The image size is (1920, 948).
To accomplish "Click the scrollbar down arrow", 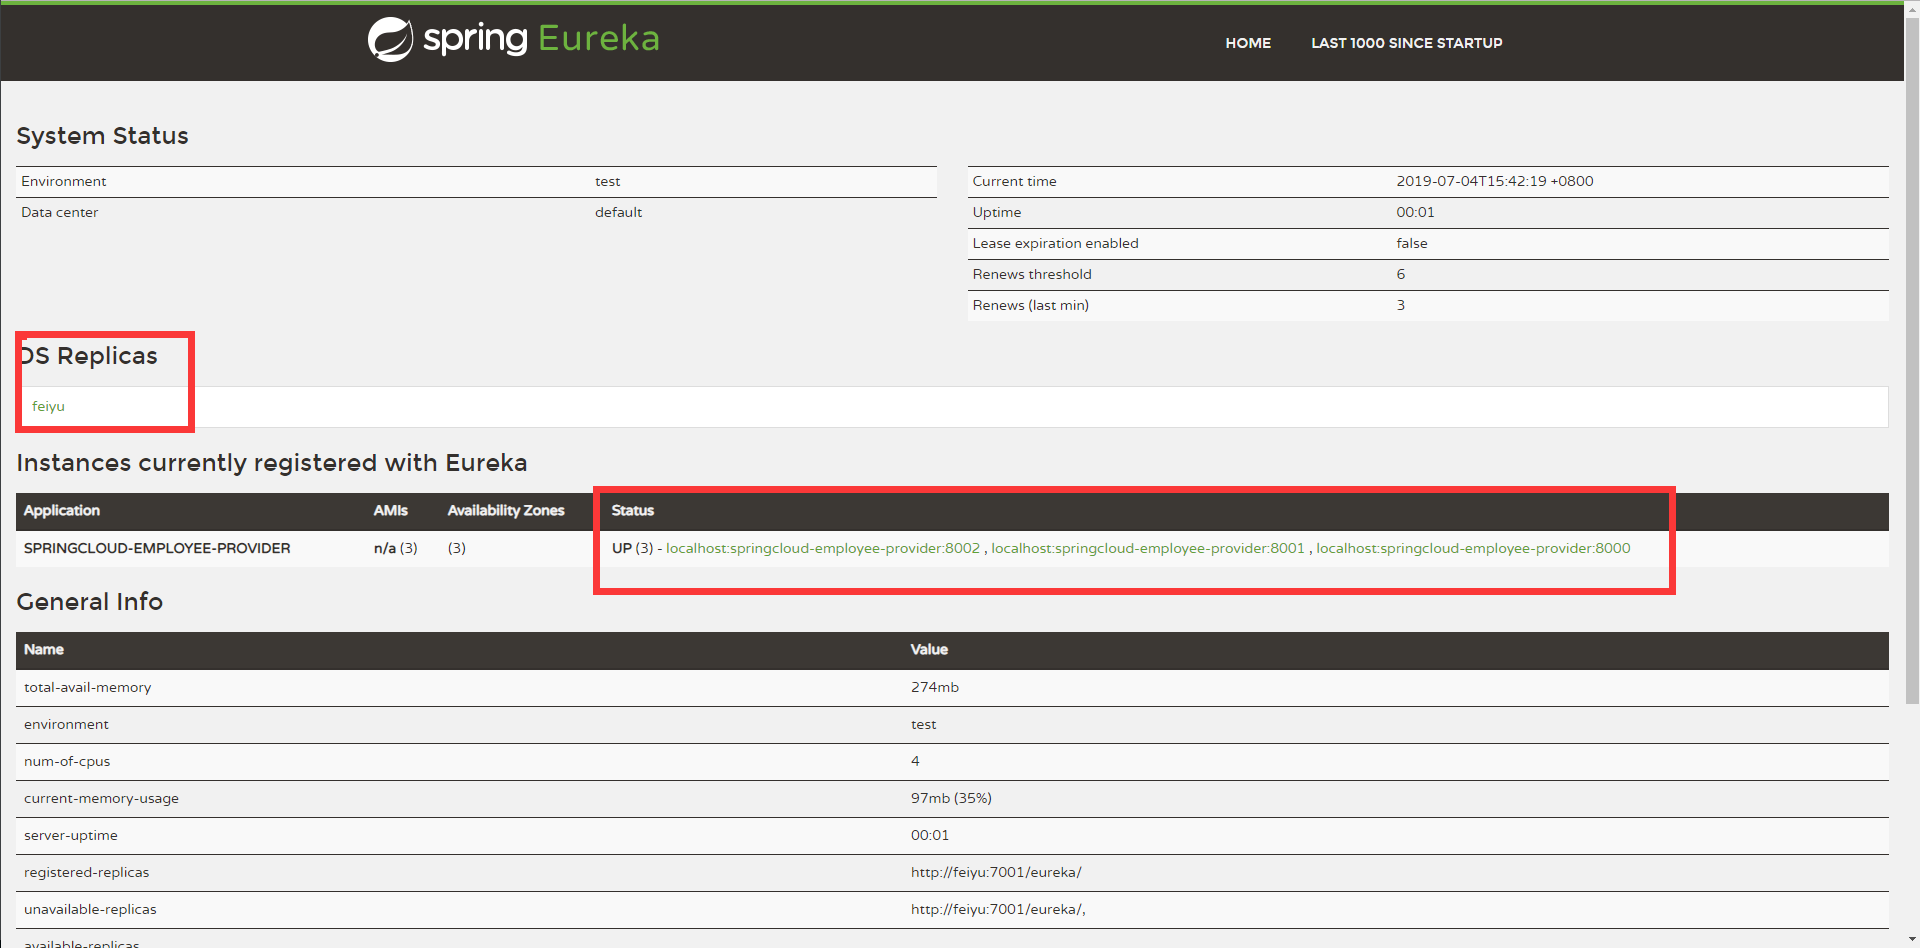I will click(1912, 940).
